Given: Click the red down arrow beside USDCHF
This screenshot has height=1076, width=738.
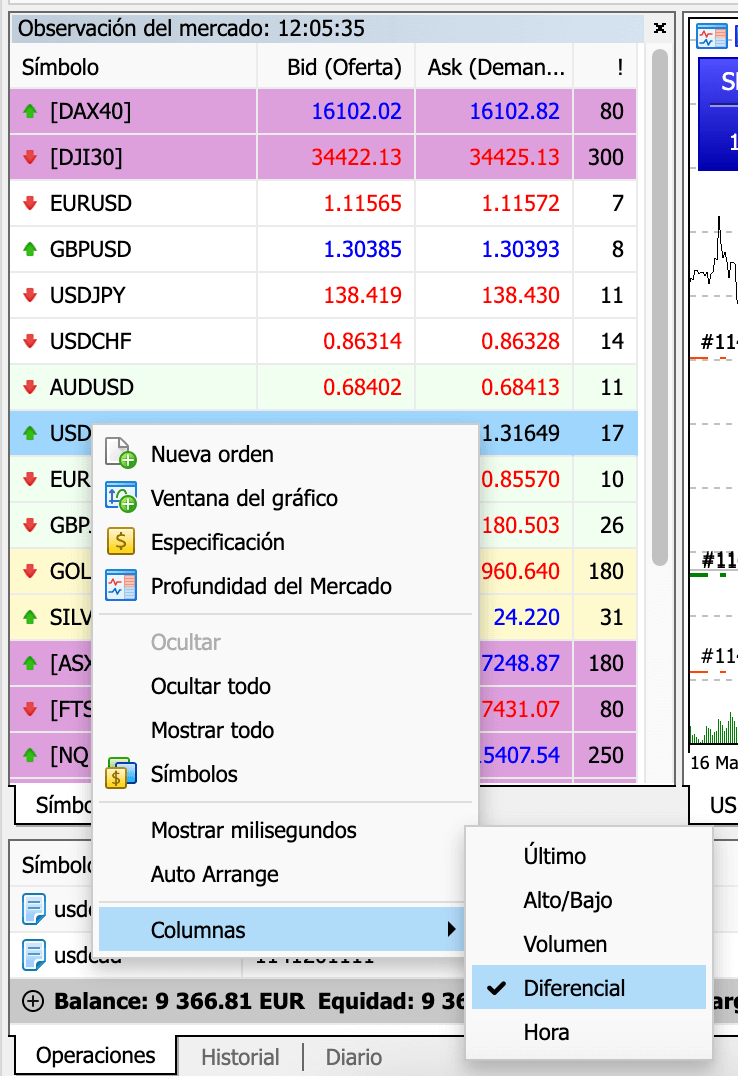Looking at the screenshot, I should click(x=30, y=341).
